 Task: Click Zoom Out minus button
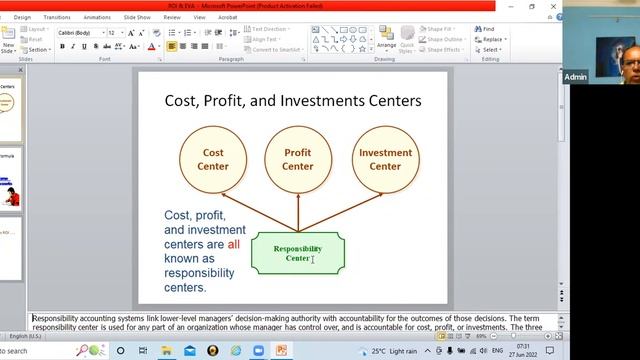coord(494,336)
